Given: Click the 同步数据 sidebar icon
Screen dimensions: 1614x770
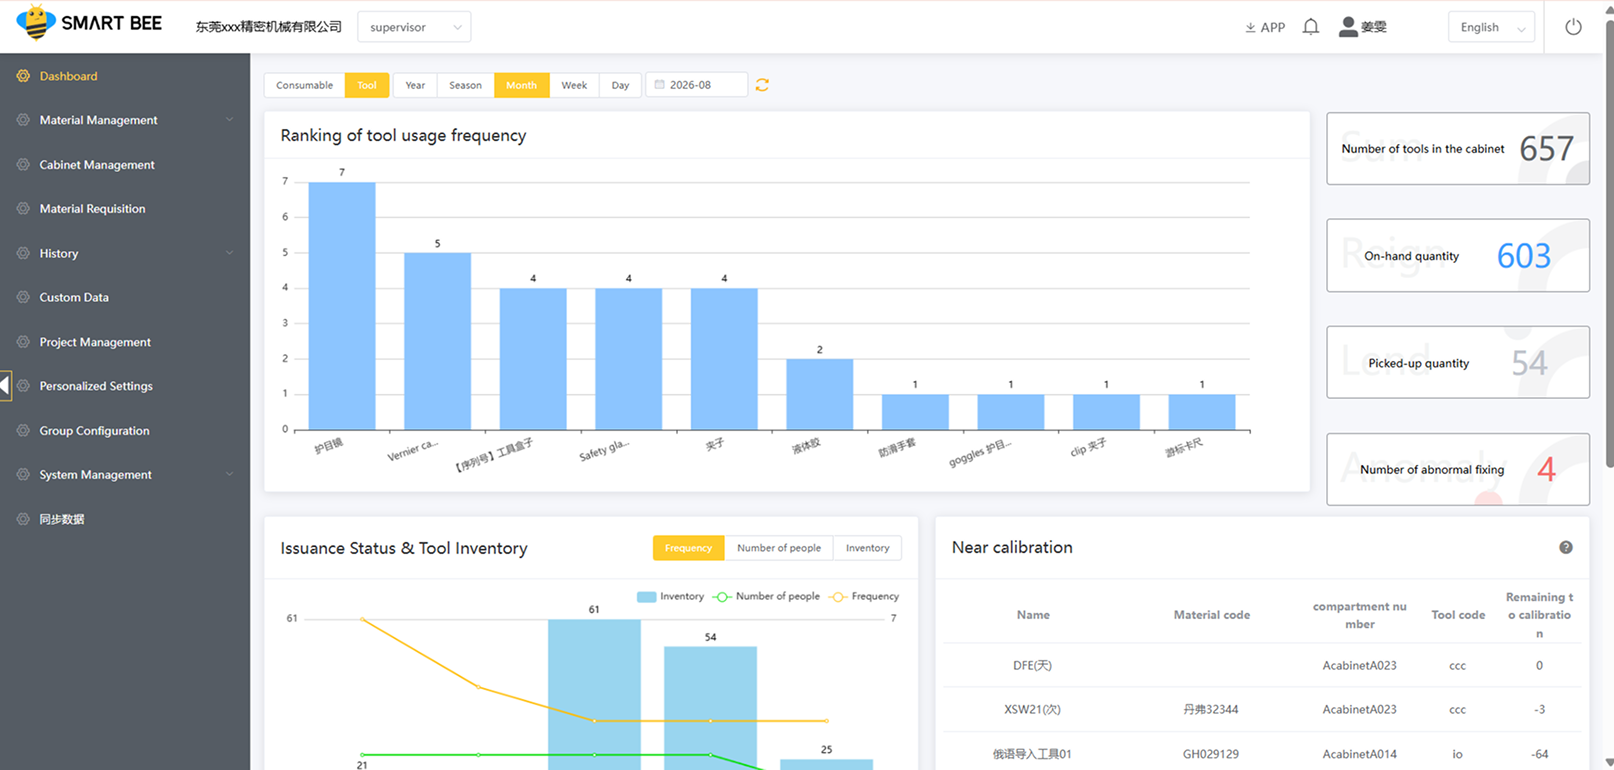Looking at the screenshot, I should pyautogui.click(x=23, y=519).
